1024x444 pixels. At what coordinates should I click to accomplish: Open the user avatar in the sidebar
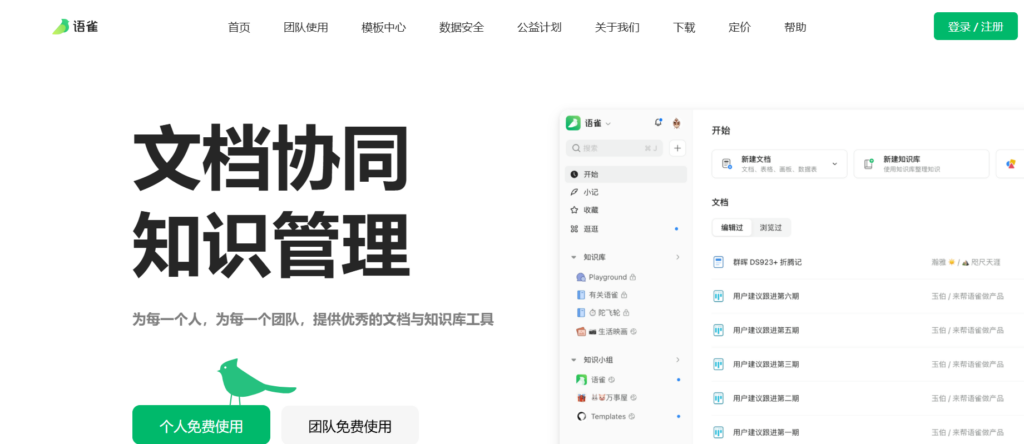point(677,123)
